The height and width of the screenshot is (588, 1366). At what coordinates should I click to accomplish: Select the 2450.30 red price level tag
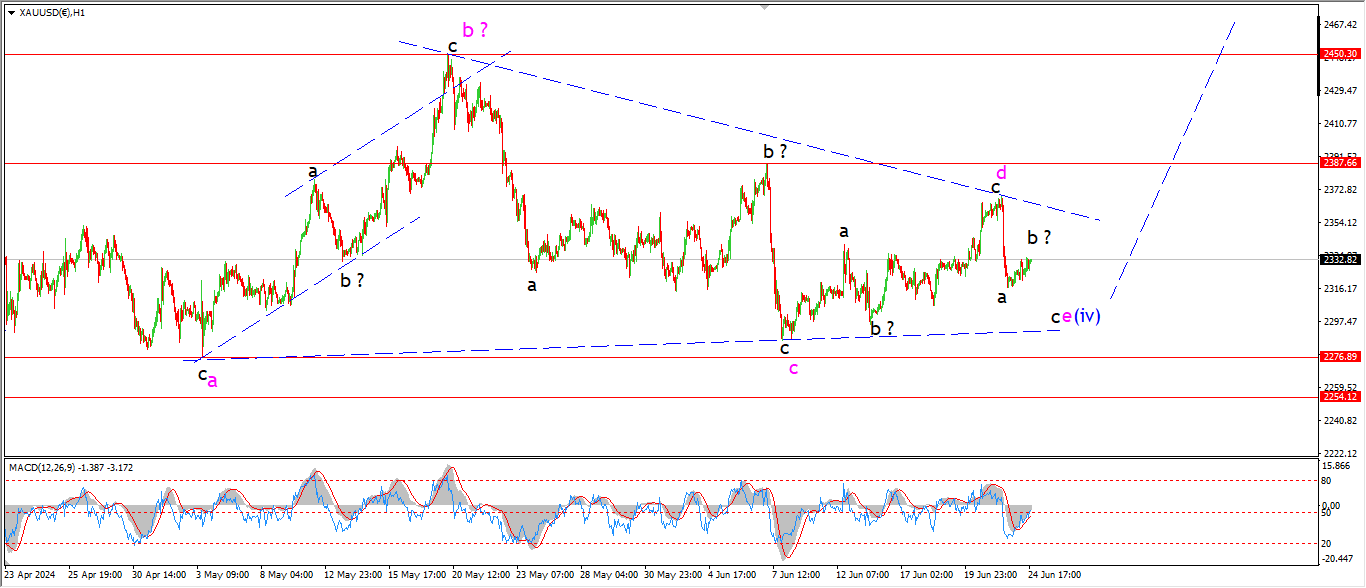pos(1339,54)
